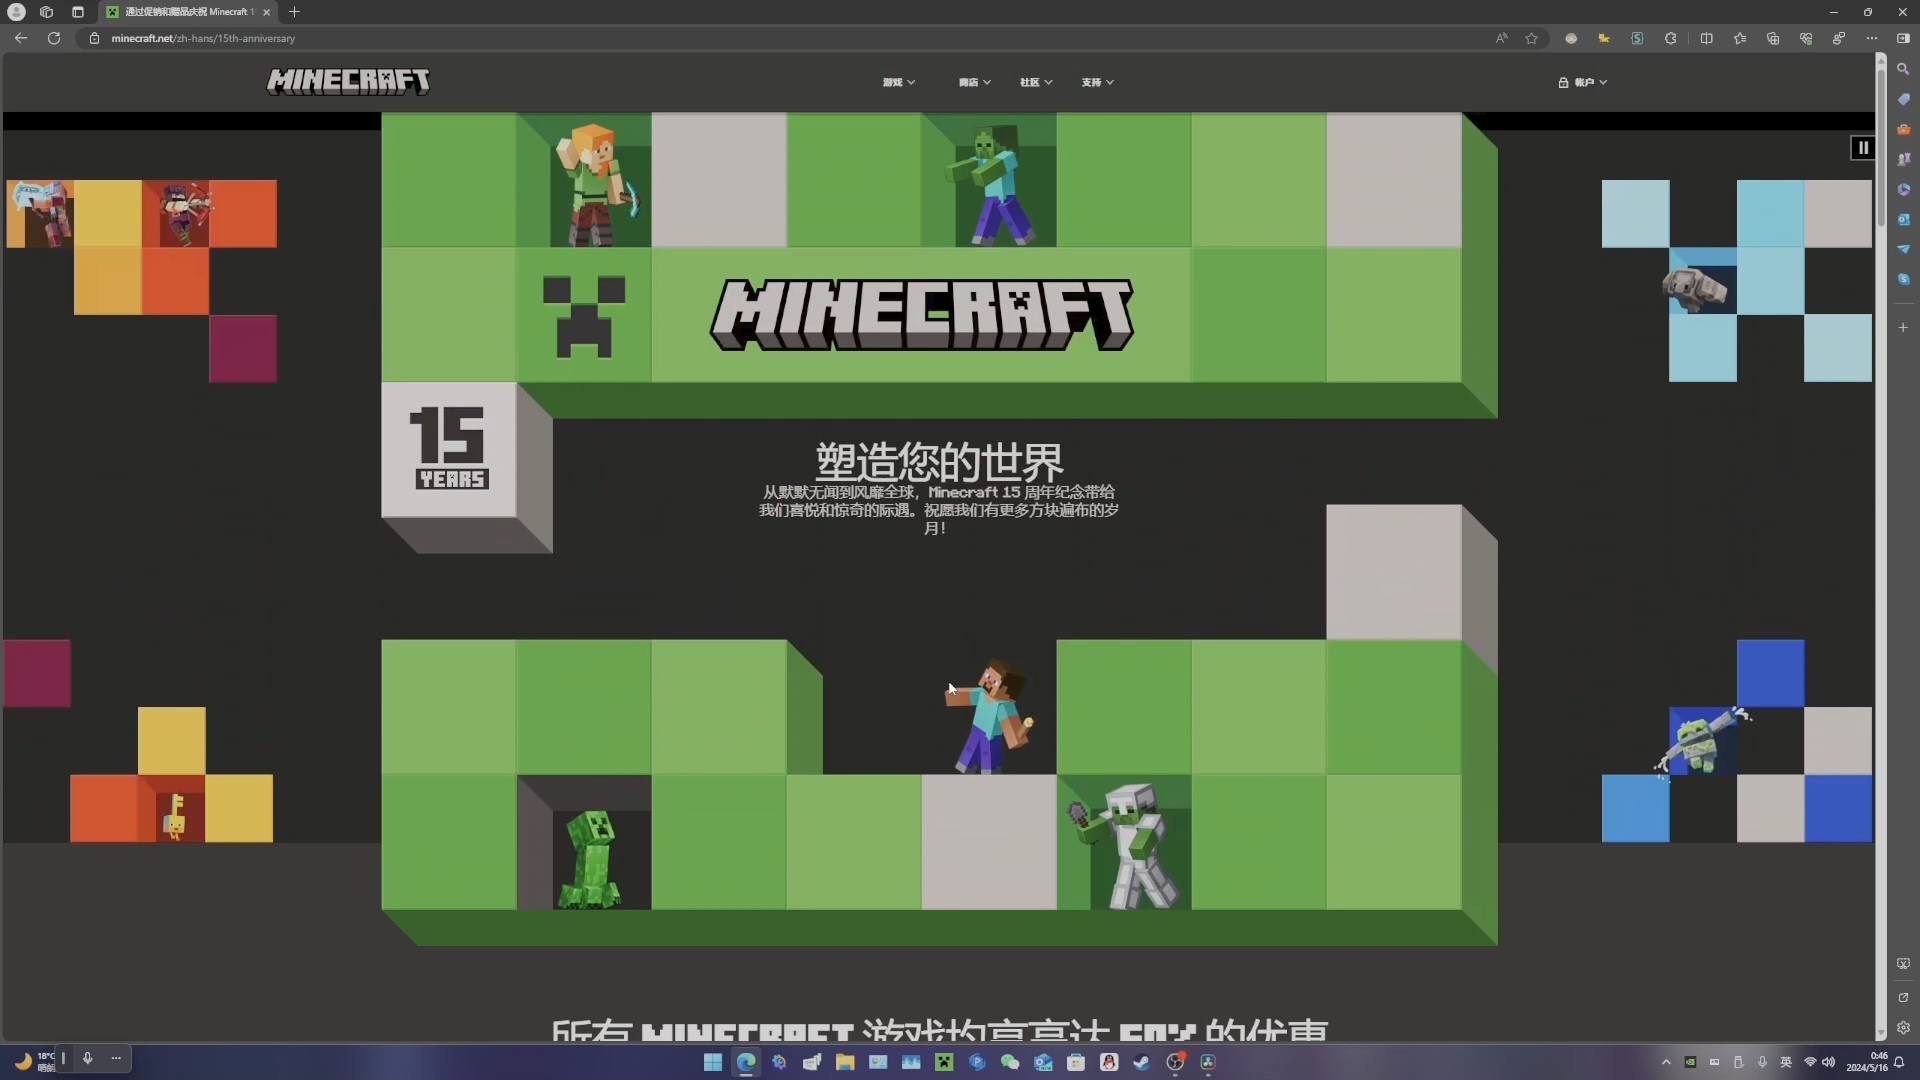Click the Creeper face block
This screenshot has height=1080, width=1920.
click(x=584, y=315)
